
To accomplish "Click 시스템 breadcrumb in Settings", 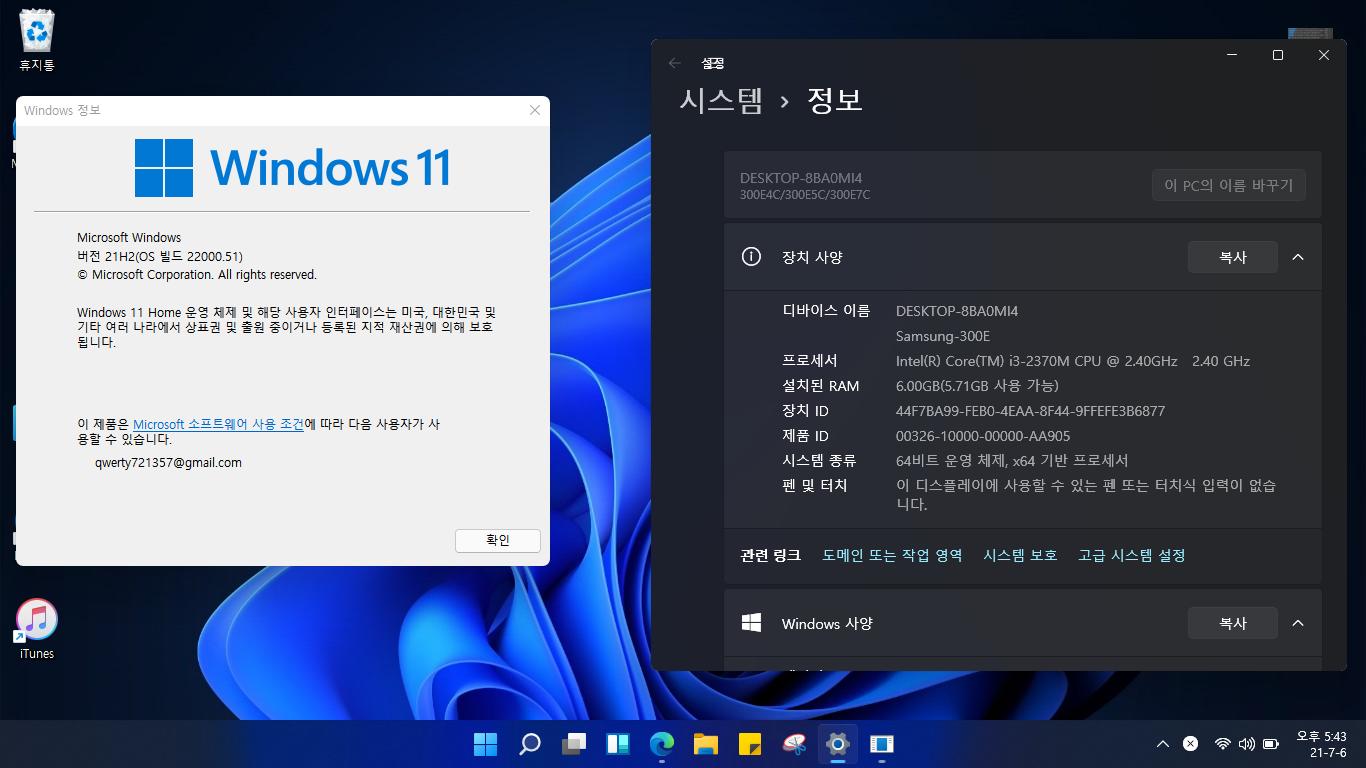I will tap(721, 100).
